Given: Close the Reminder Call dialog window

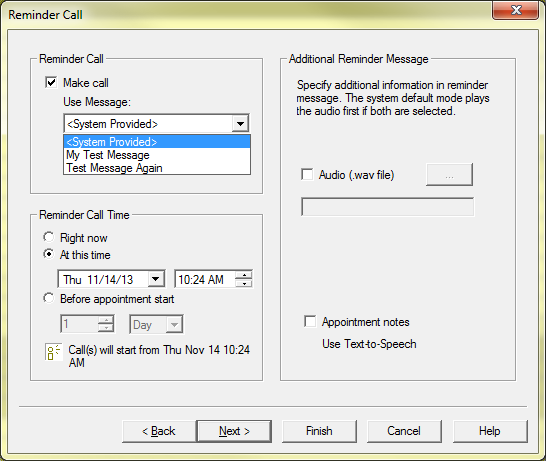Looking at the screenshot, I should pyautogui.click(x=515, y=10).
